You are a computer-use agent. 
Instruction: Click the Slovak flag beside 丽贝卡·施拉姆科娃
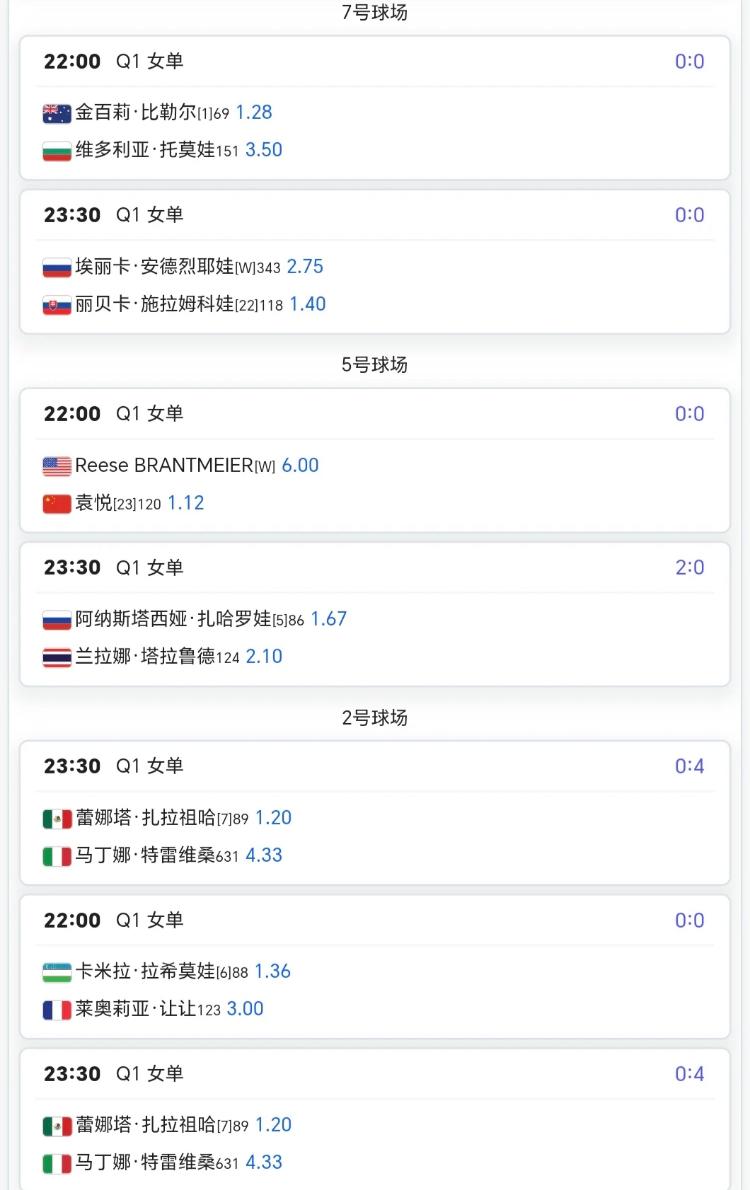click(57, 305)
